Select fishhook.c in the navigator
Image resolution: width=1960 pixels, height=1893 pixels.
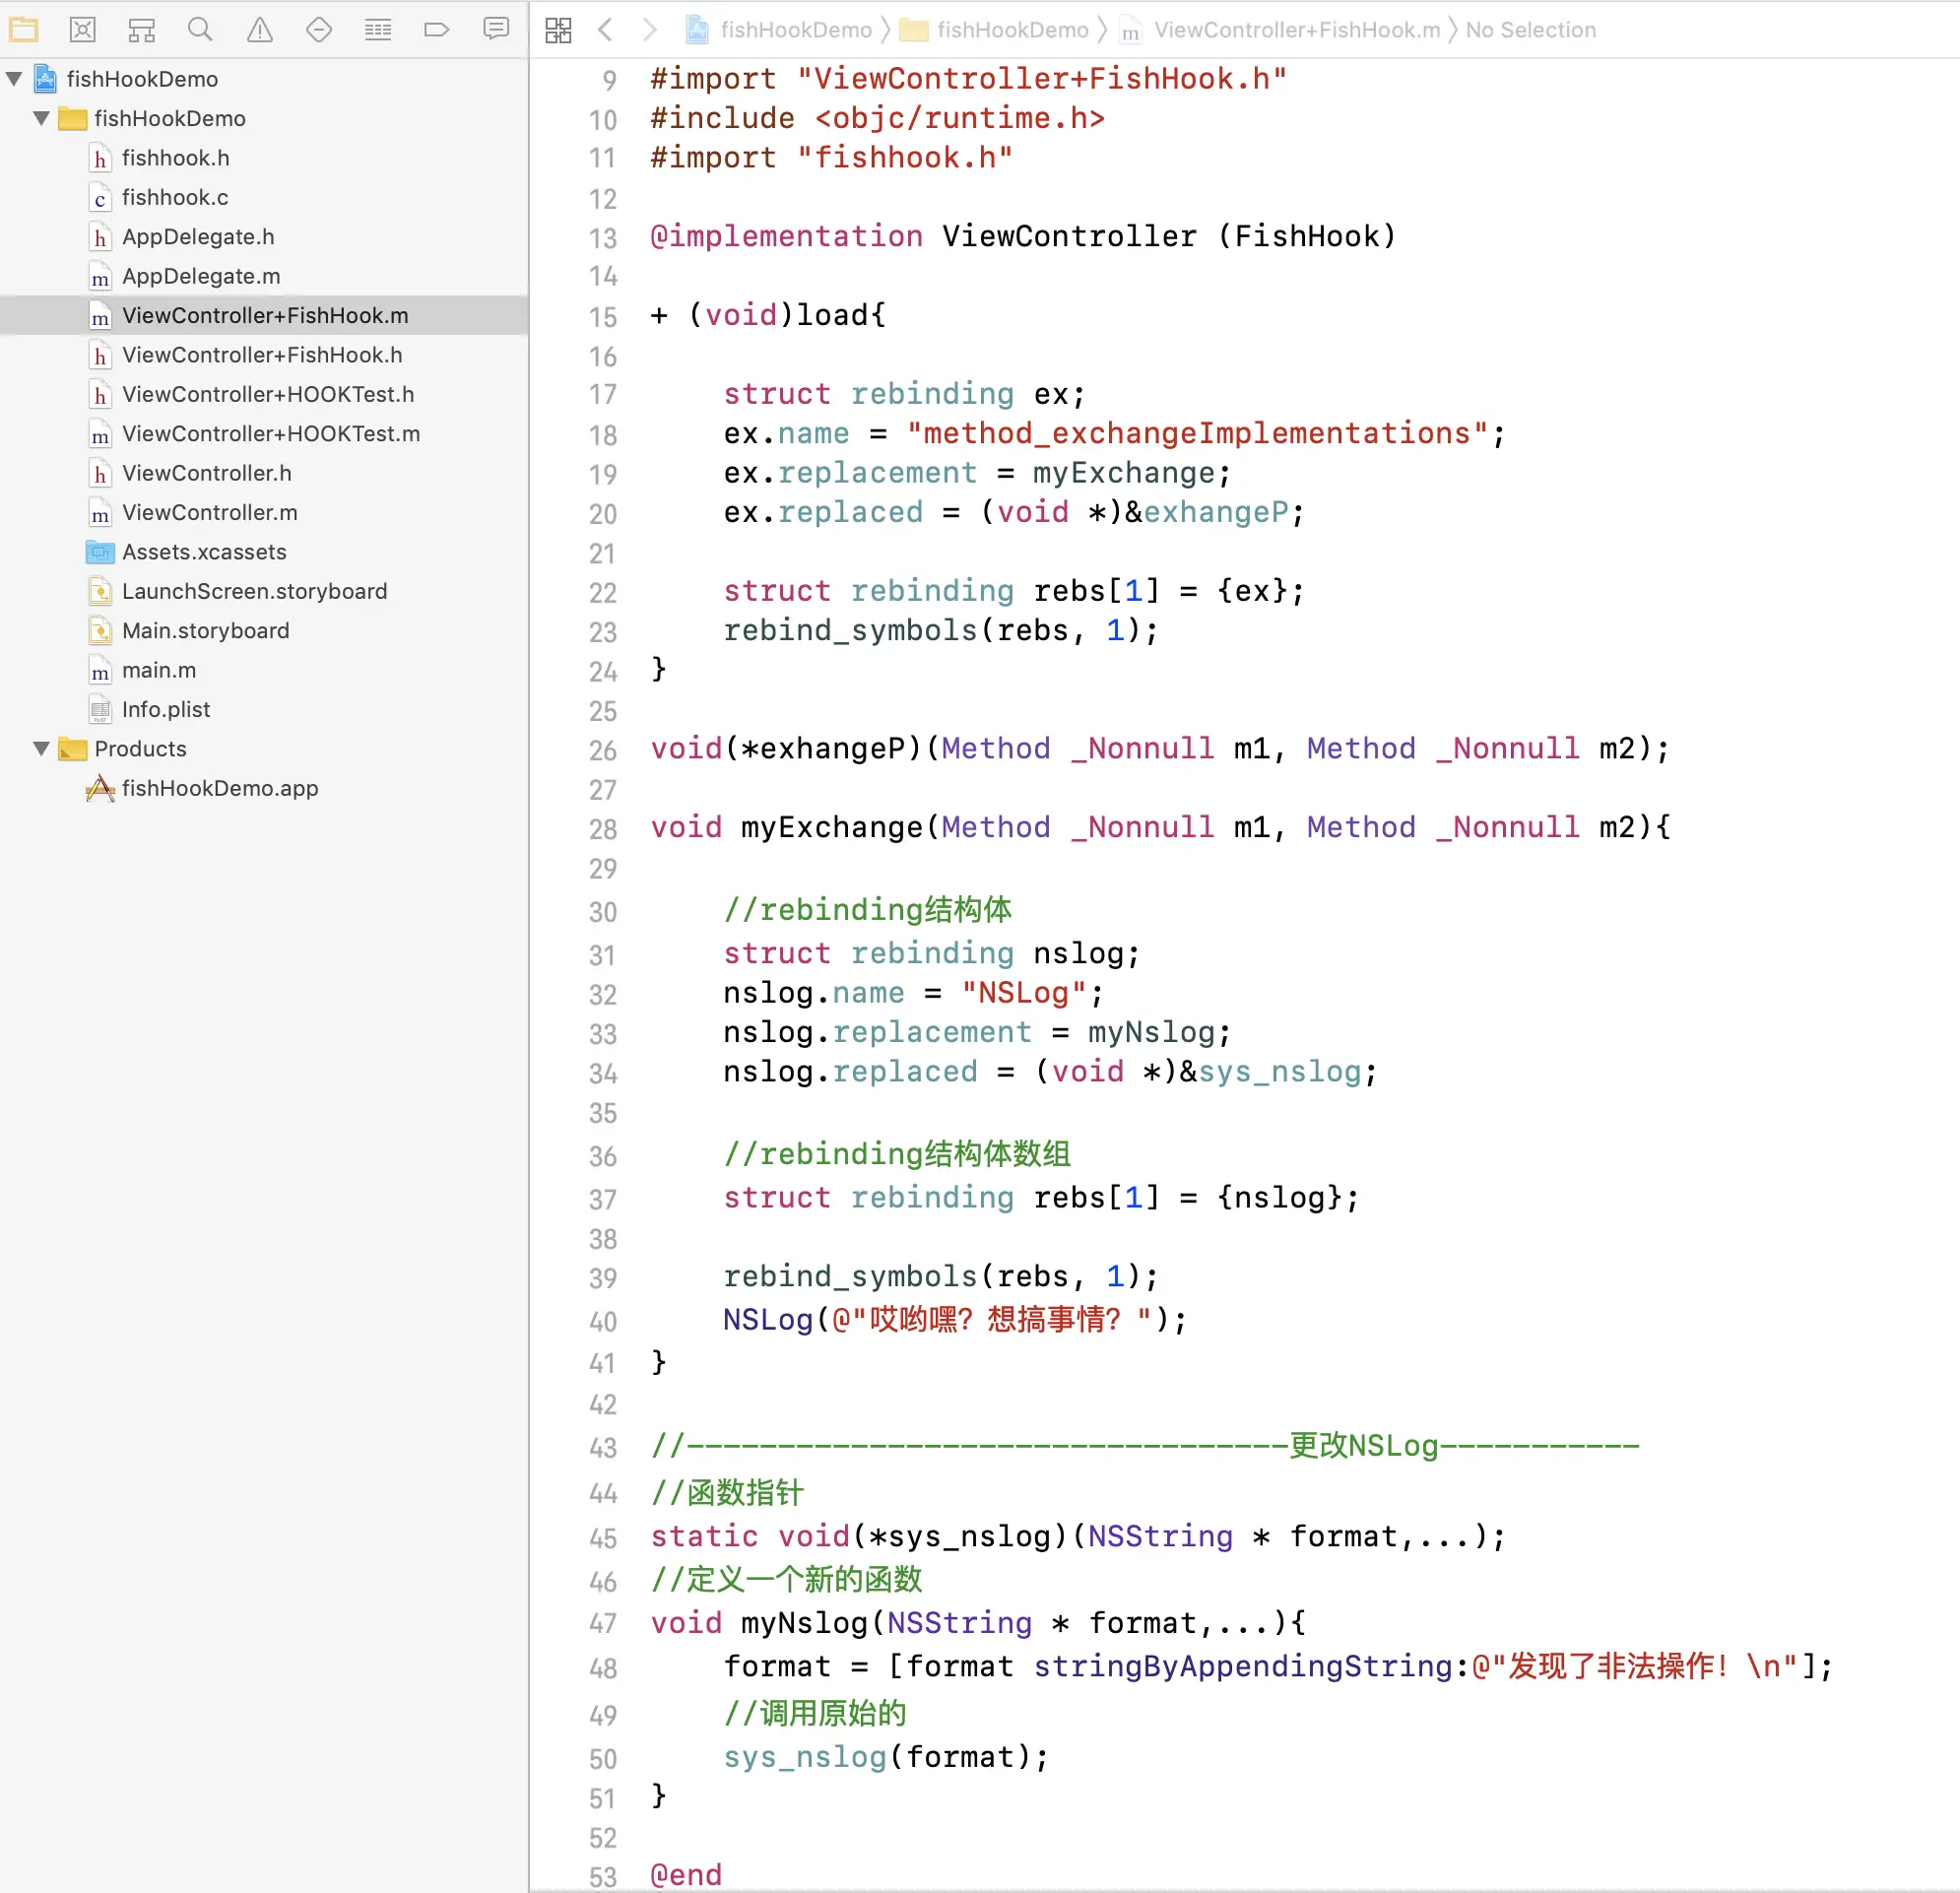coord(174,197)
